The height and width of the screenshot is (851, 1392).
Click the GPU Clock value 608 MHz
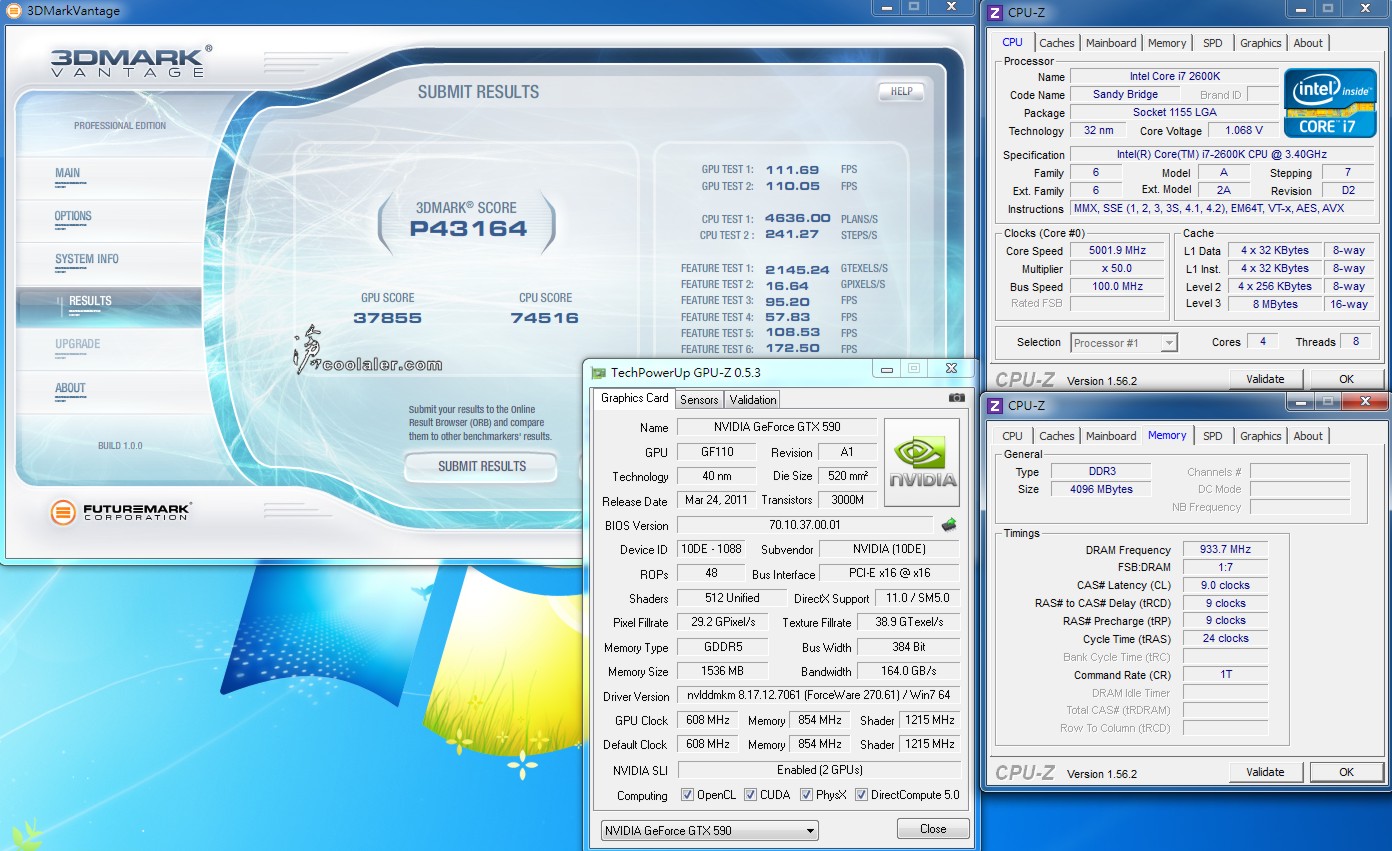(708, 720)
